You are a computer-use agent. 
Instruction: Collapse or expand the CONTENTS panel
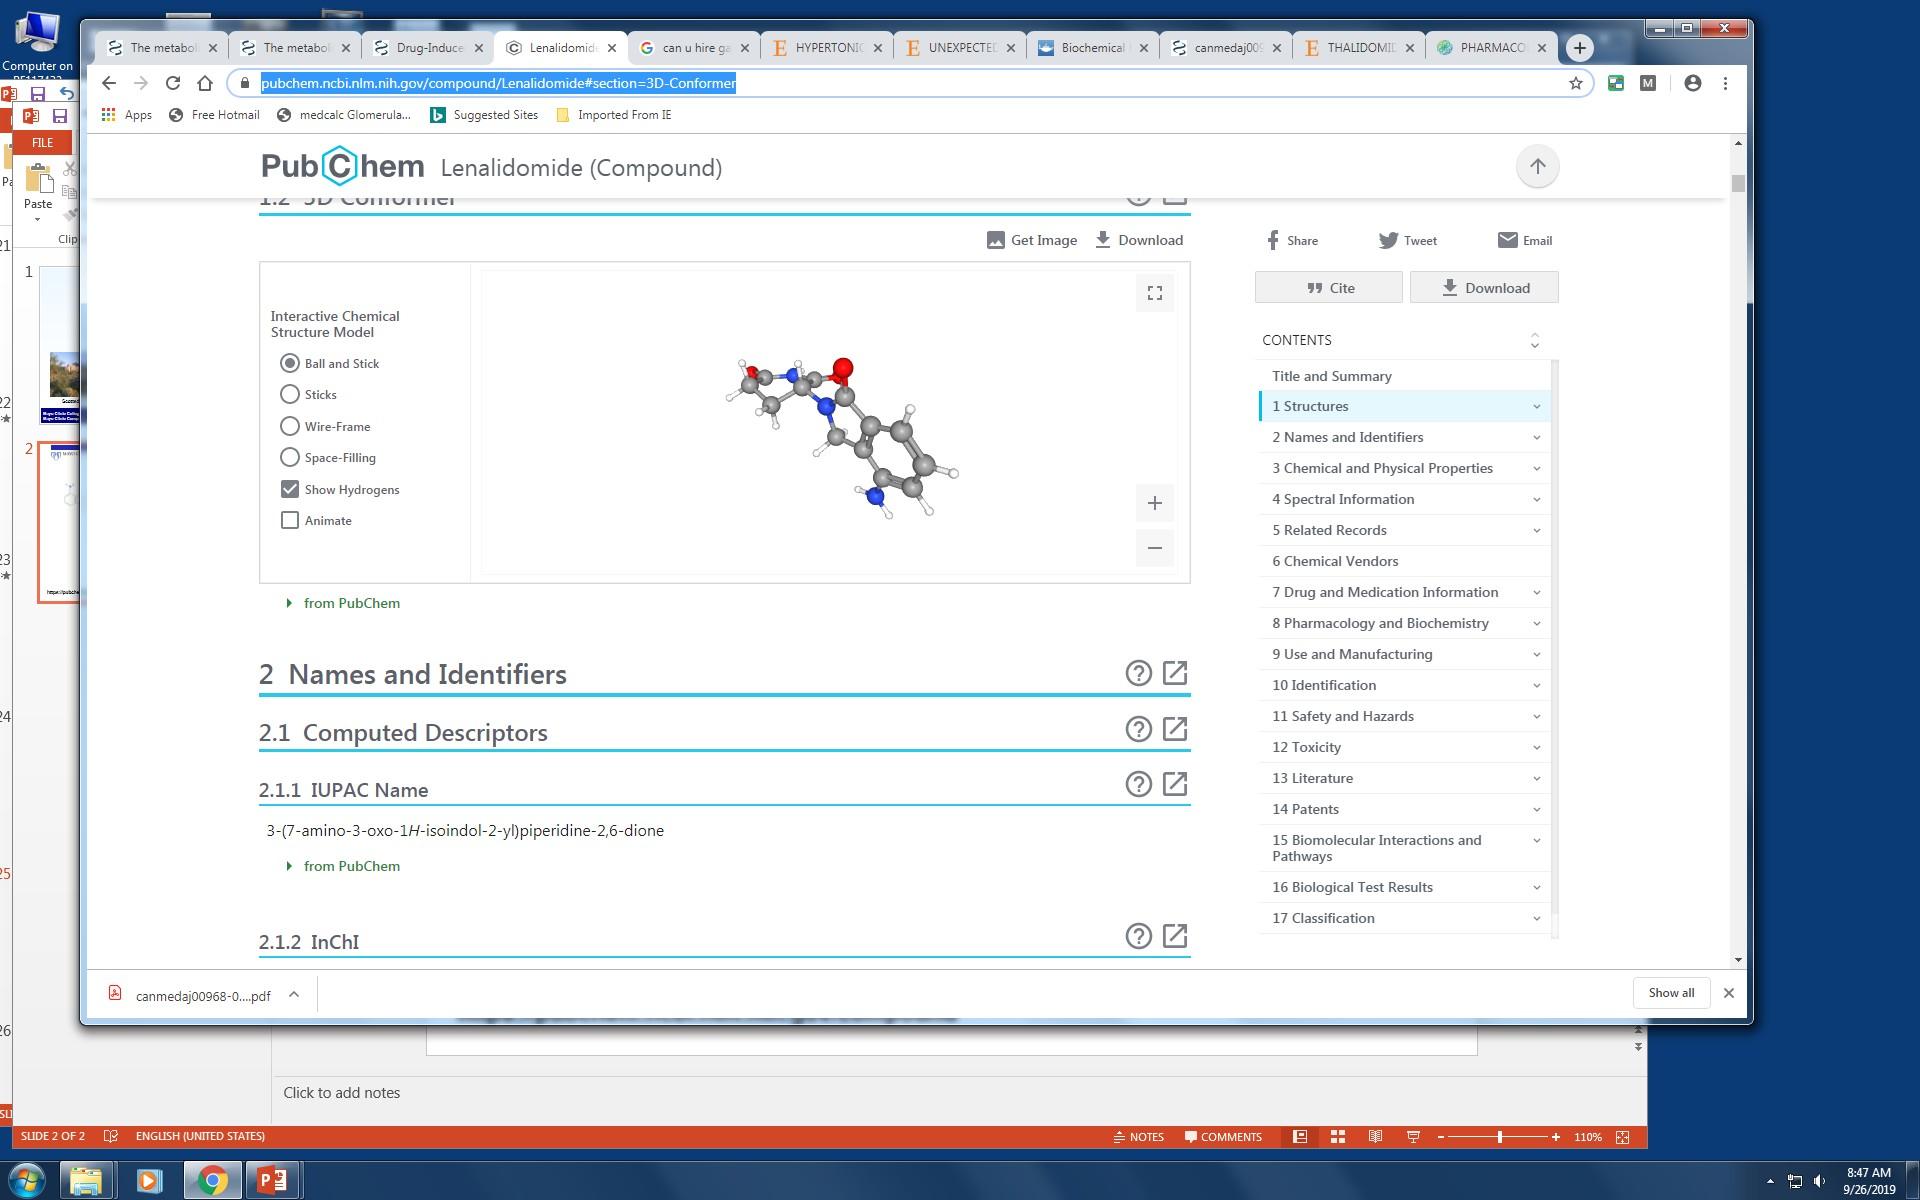pos(1534,341)
